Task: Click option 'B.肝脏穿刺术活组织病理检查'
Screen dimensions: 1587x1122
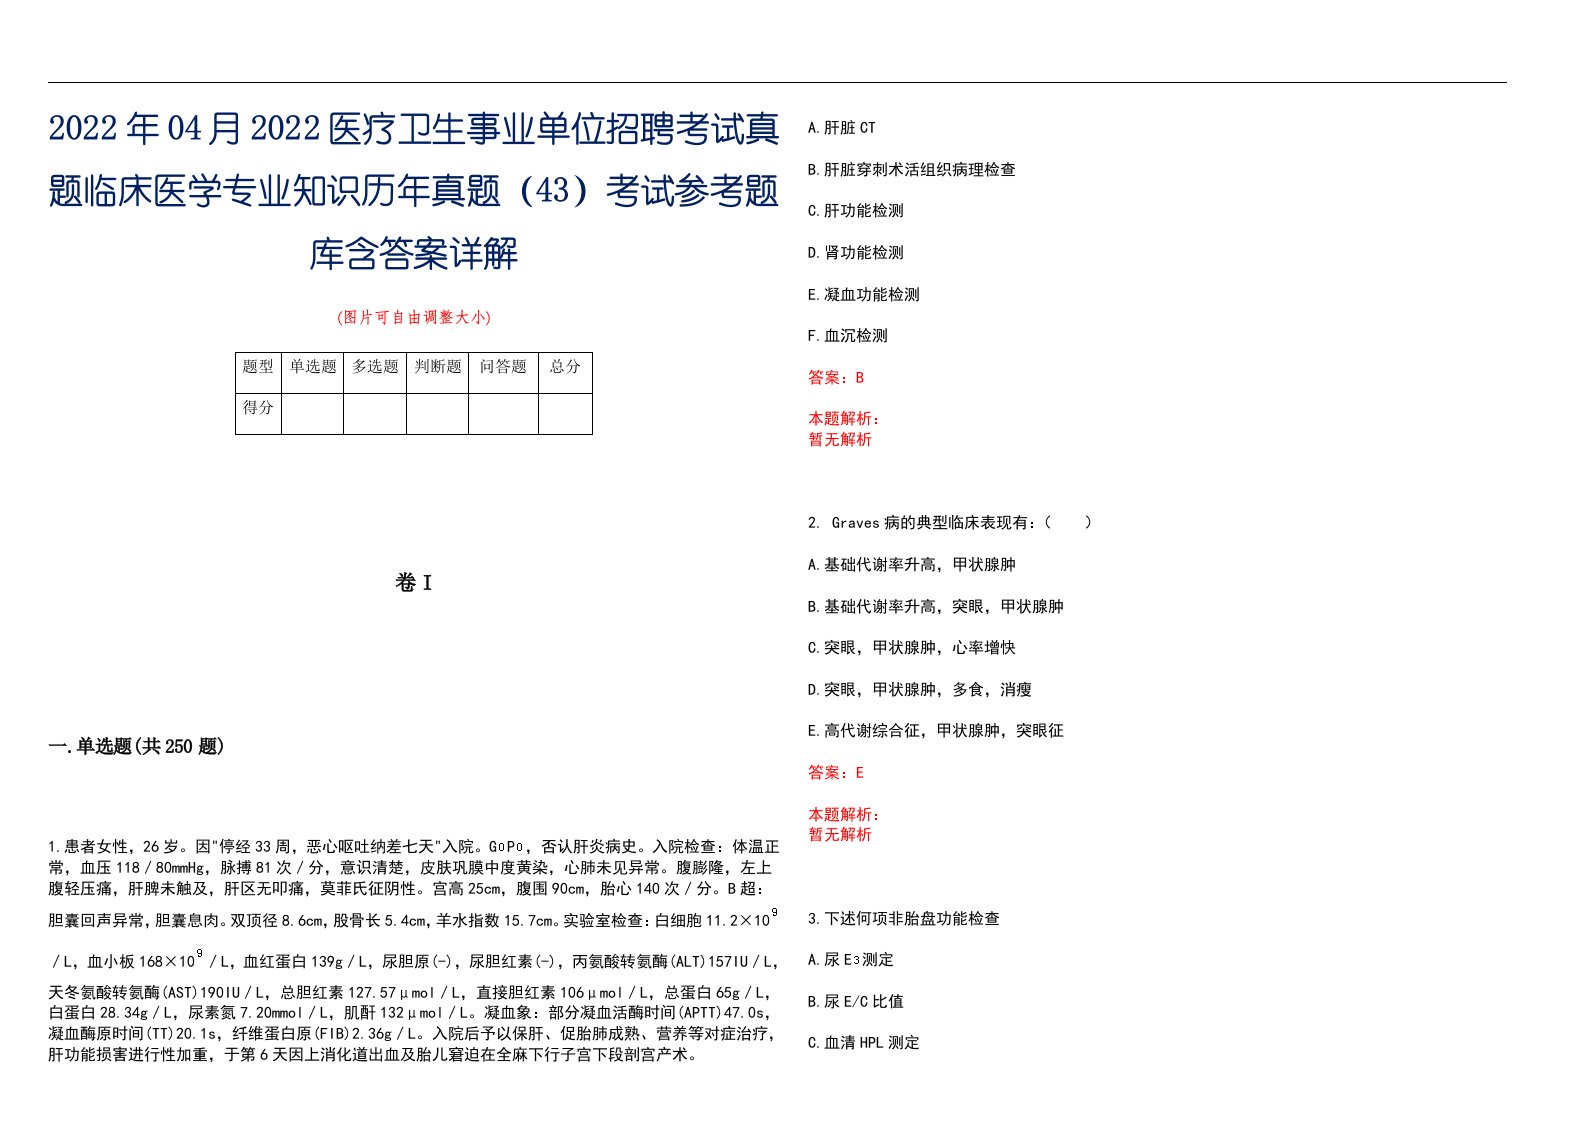Action: click(911, 170)
